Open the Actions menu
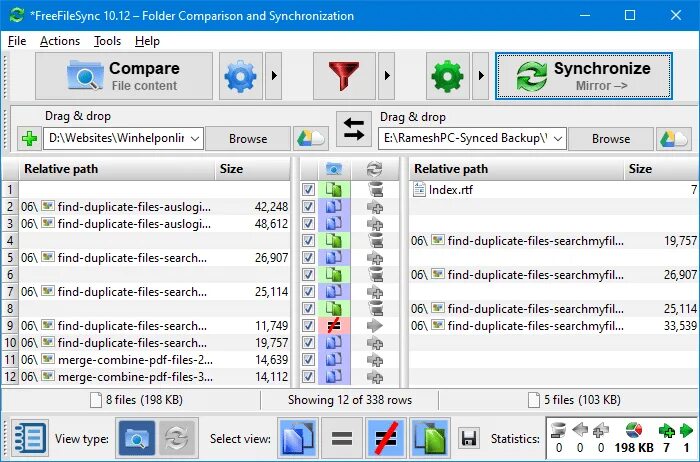The width and height of the screenshot is (700, 462). coord(60,41)
